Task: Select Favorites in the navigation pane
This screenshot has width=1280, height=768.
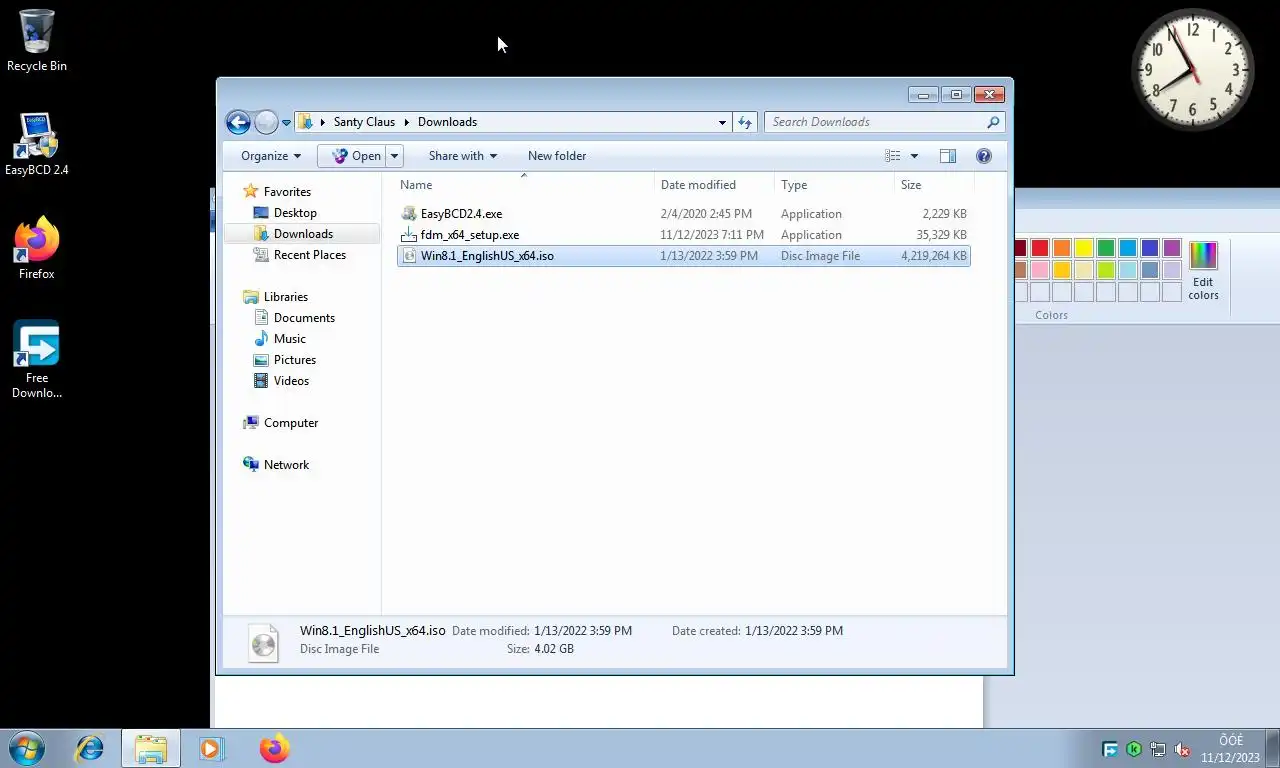Action: (287, 192)
